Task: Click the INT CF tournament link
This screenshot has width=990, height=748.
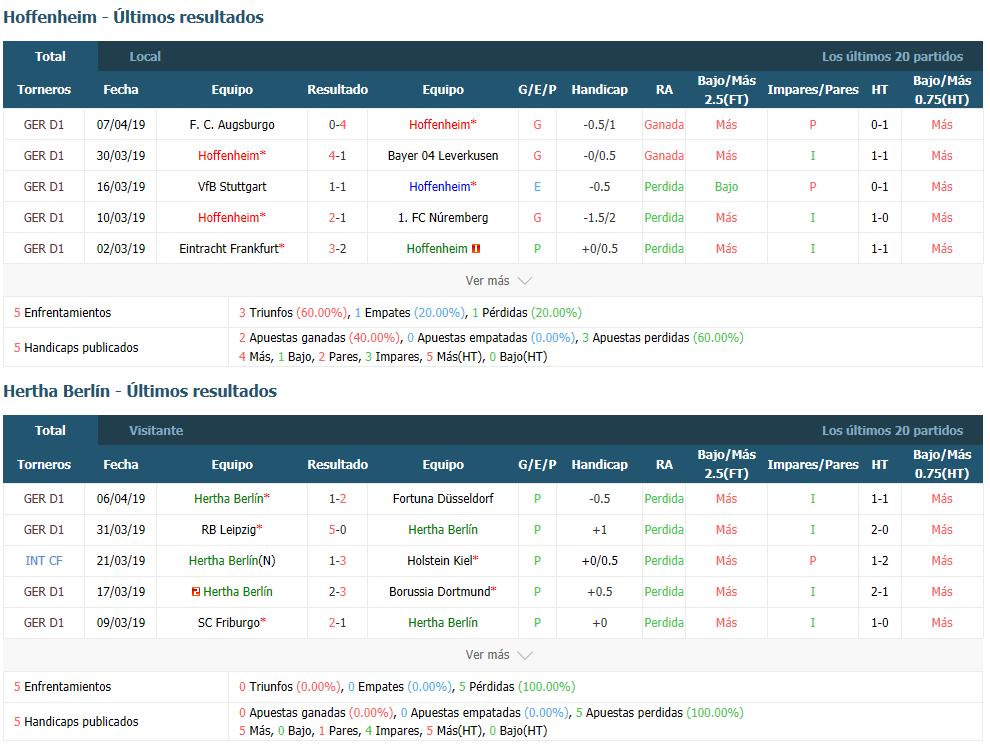Action: (44, 561)
